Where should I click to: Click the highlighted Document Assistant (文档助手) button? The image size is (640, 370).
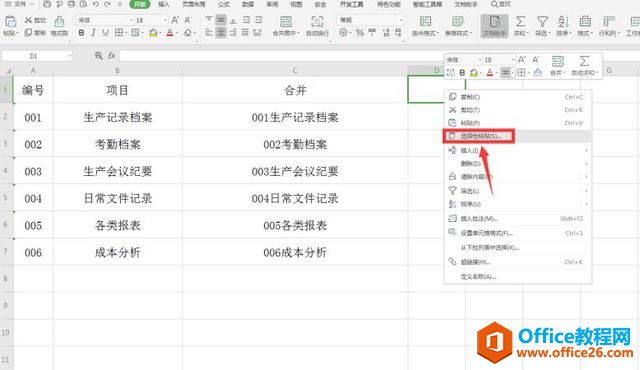pos(494,26)
